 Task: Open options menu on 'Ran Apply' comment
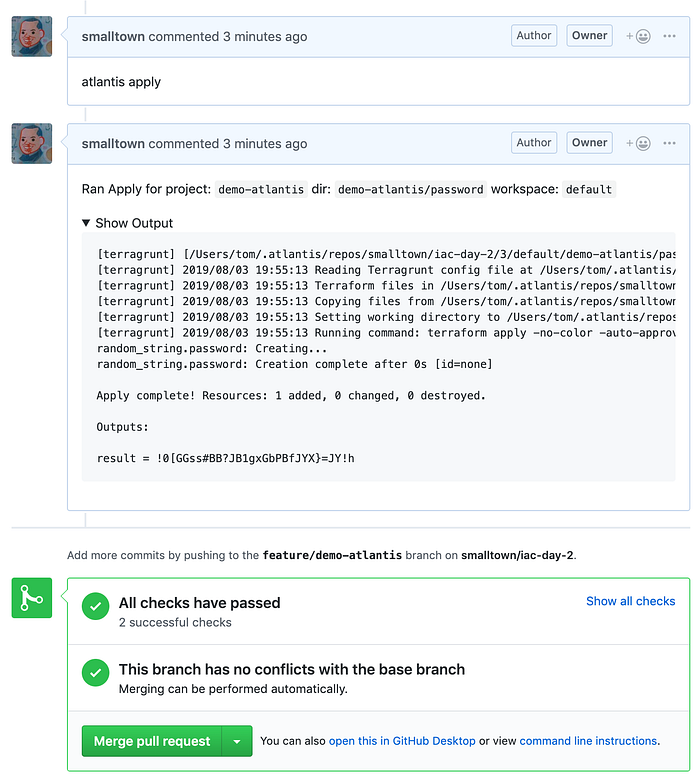(669, 143)
